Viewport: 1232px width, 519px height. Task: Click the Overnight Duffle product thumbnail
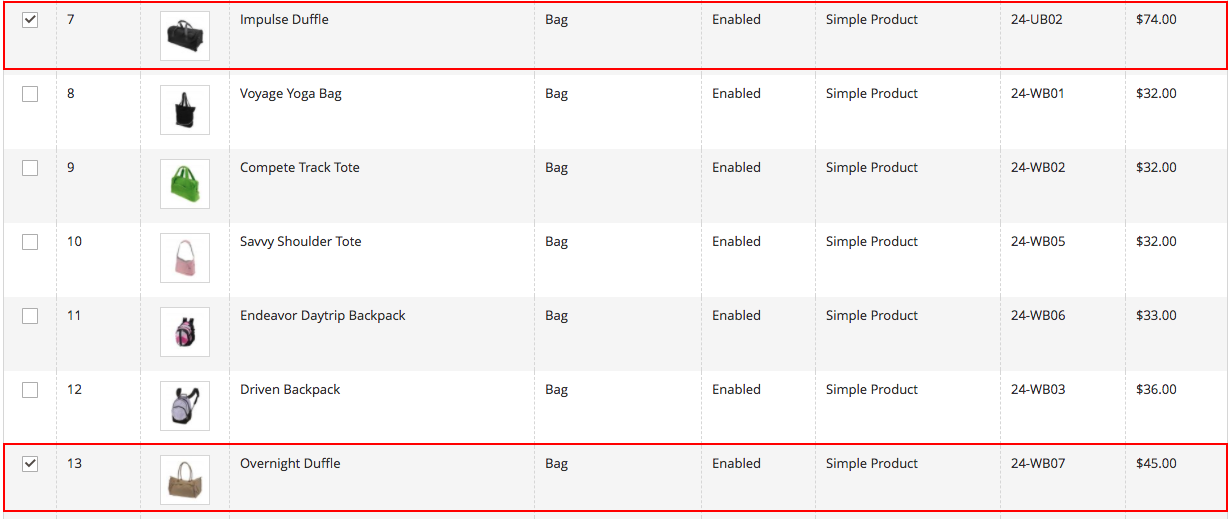pyautogui.click(x=185, y=480)
